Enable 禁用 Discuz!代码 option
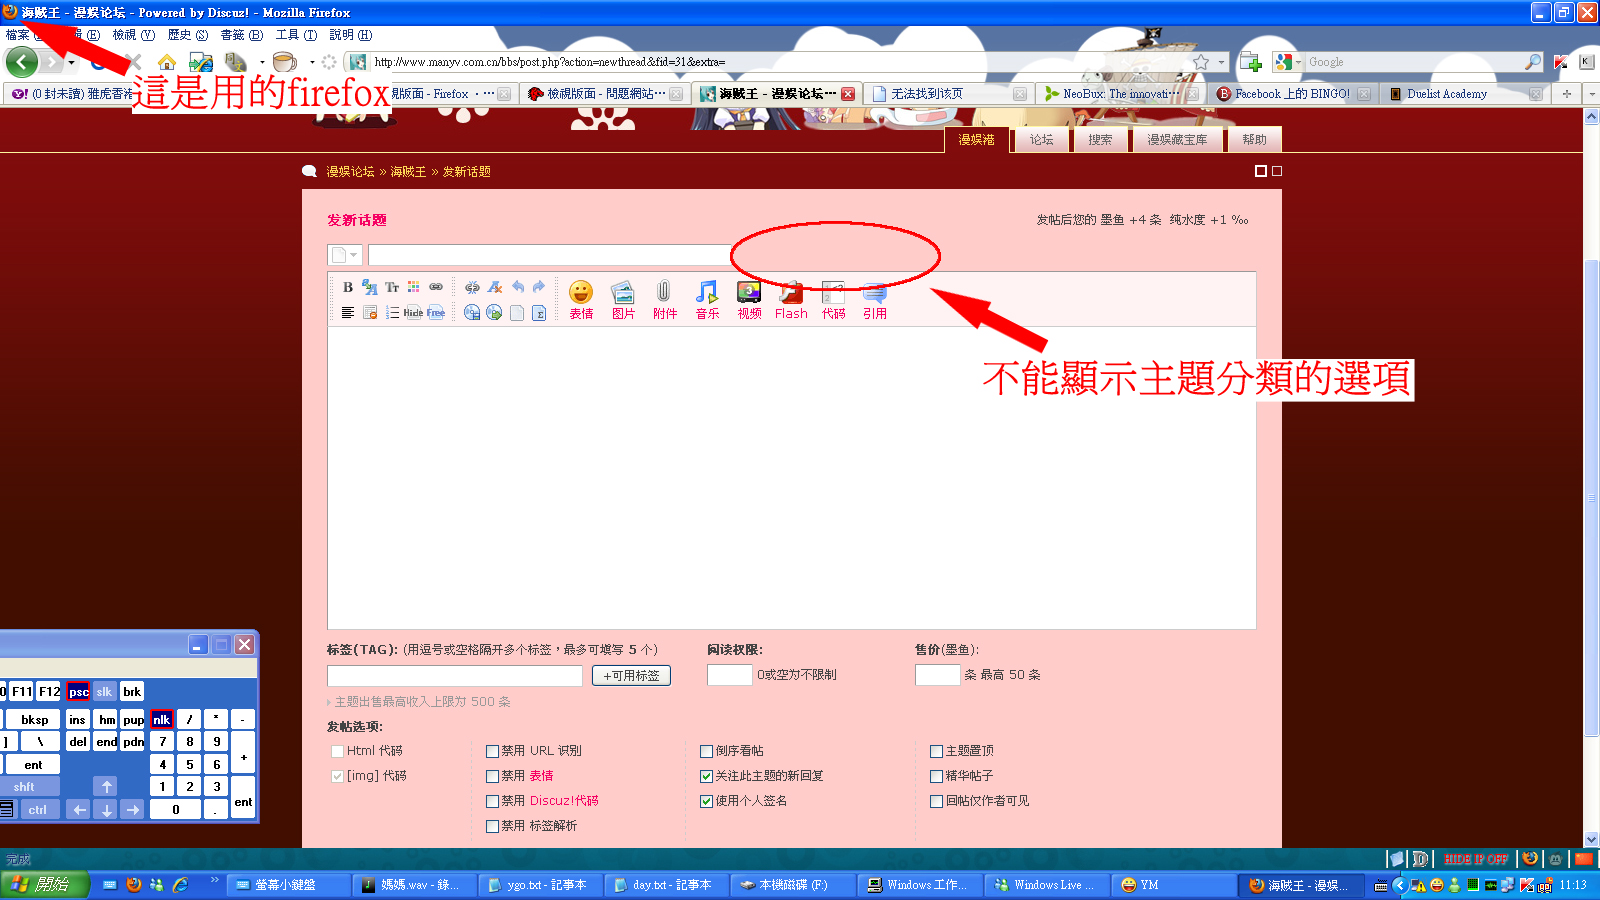Viewport: 1600px width, 900px height. pos(492,801)
